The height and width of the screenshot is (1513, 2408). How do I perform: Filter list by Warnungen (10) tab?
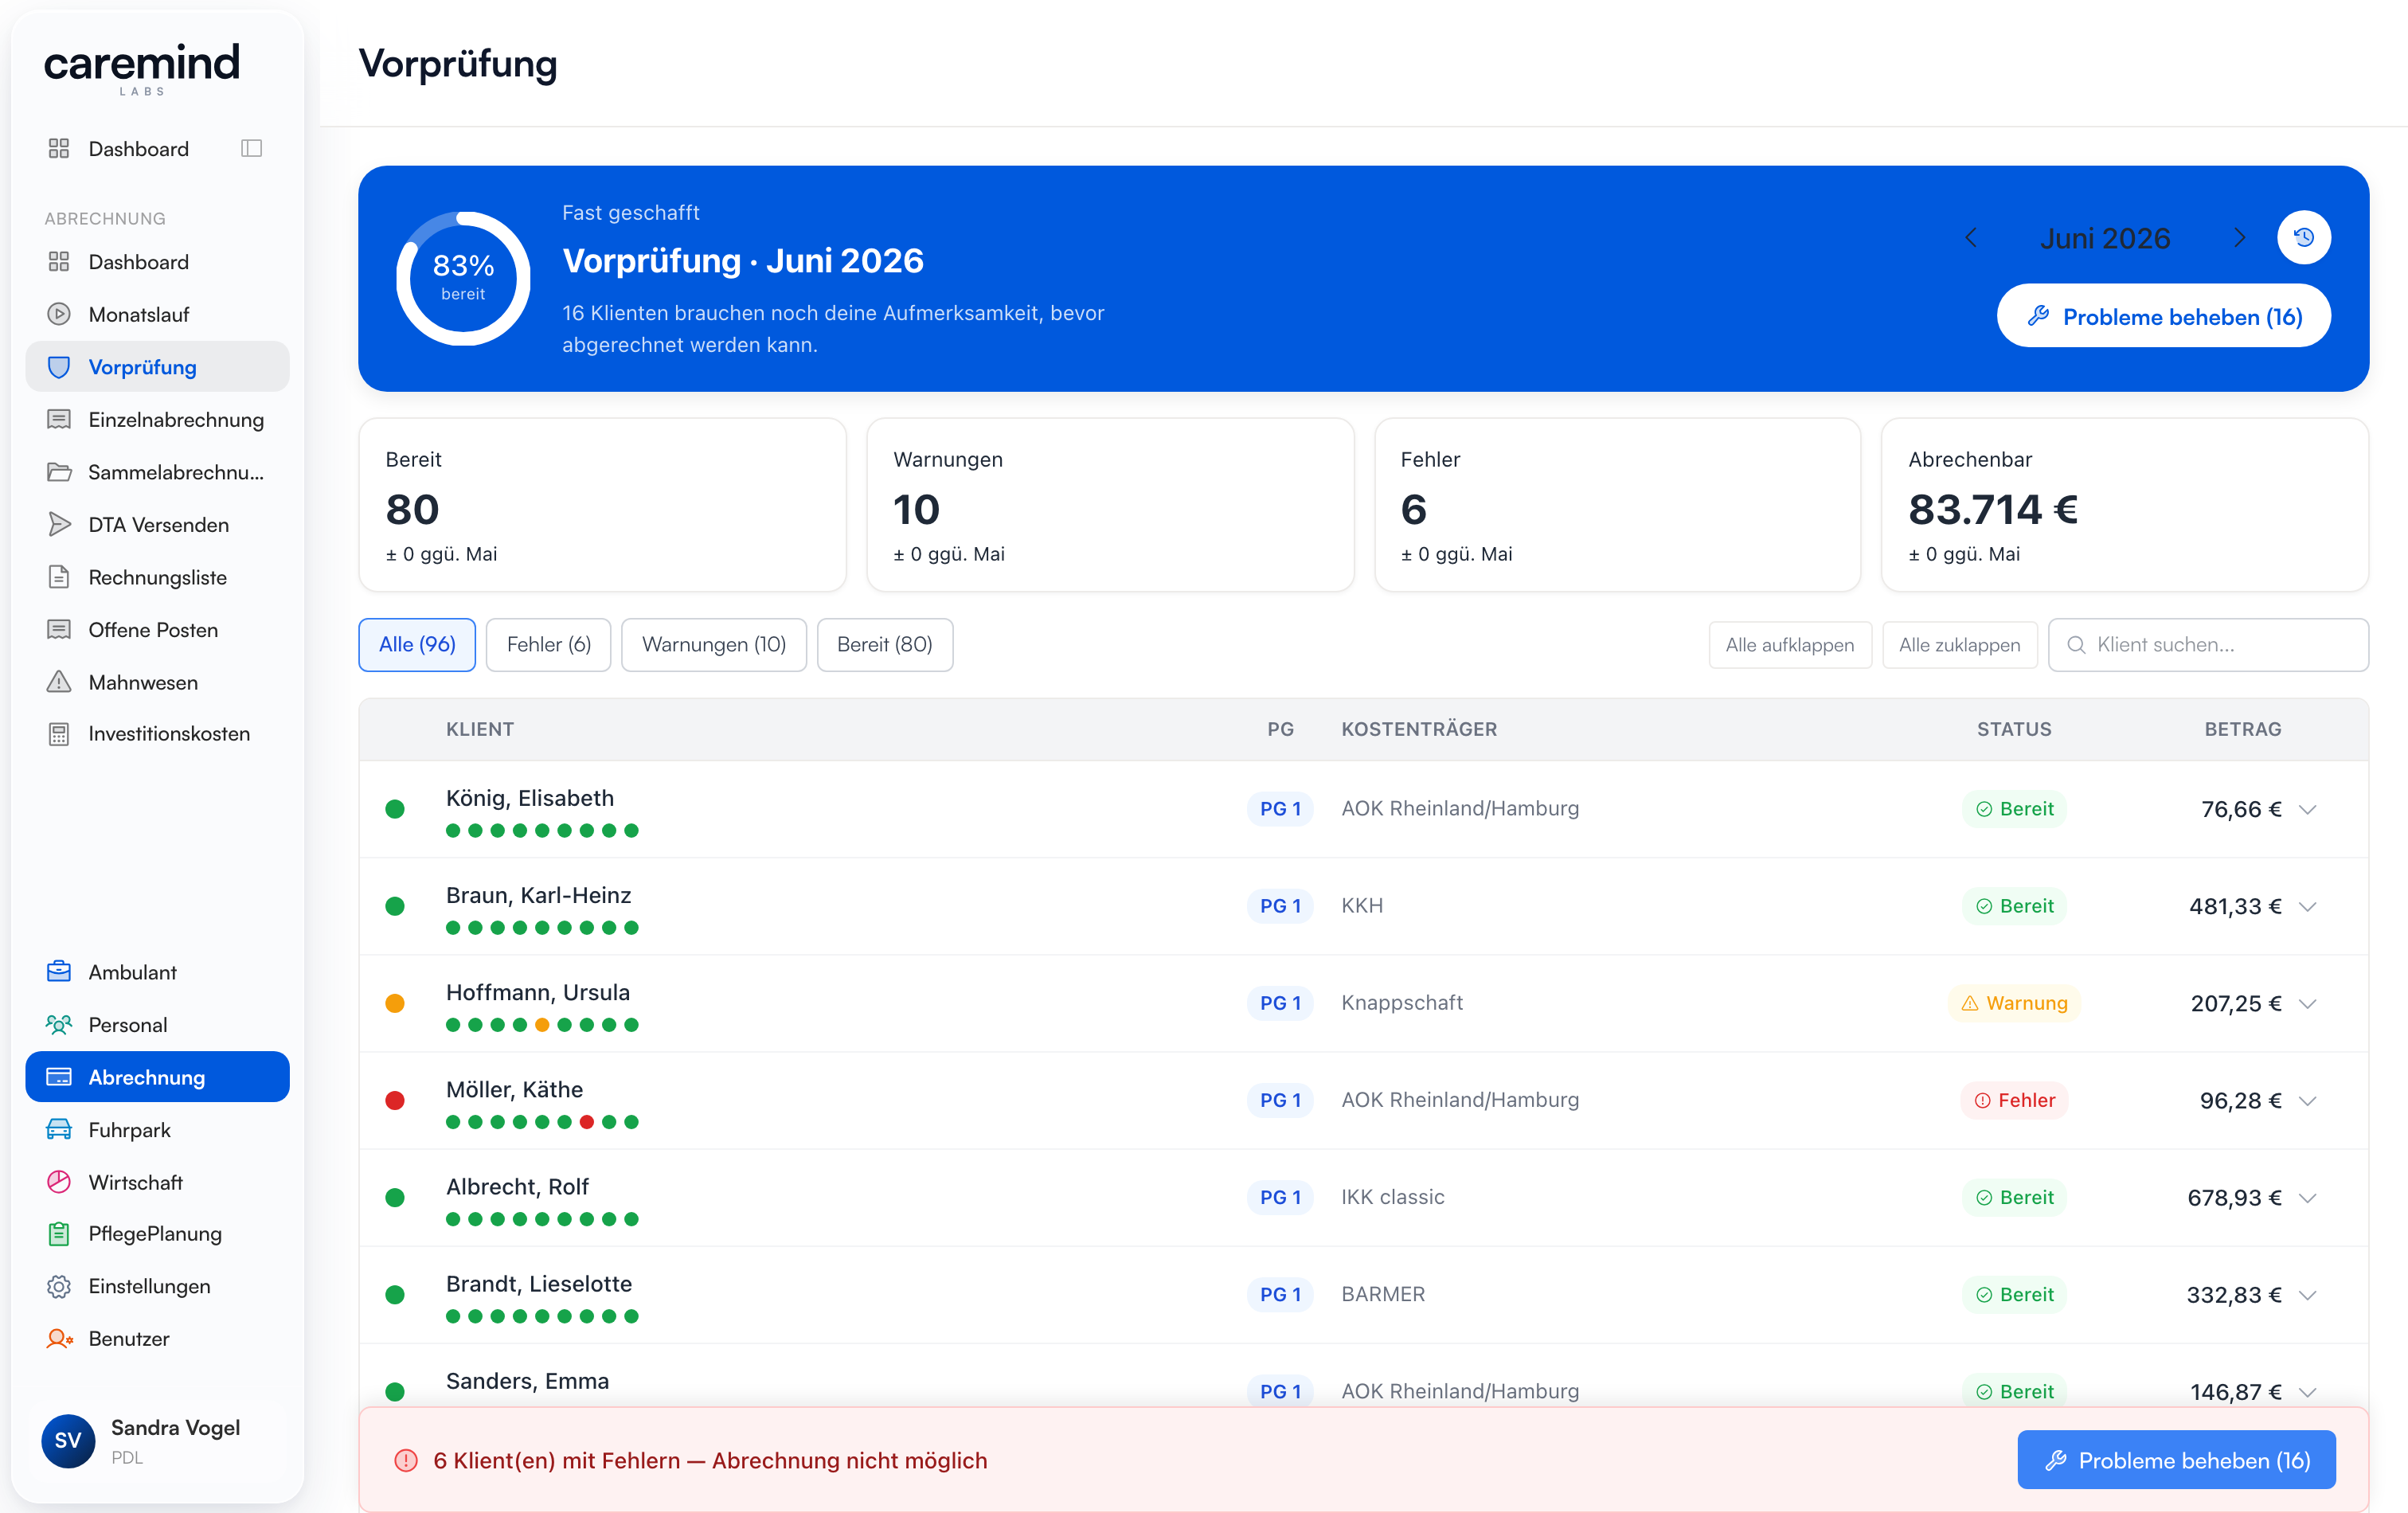click(713, 644)
